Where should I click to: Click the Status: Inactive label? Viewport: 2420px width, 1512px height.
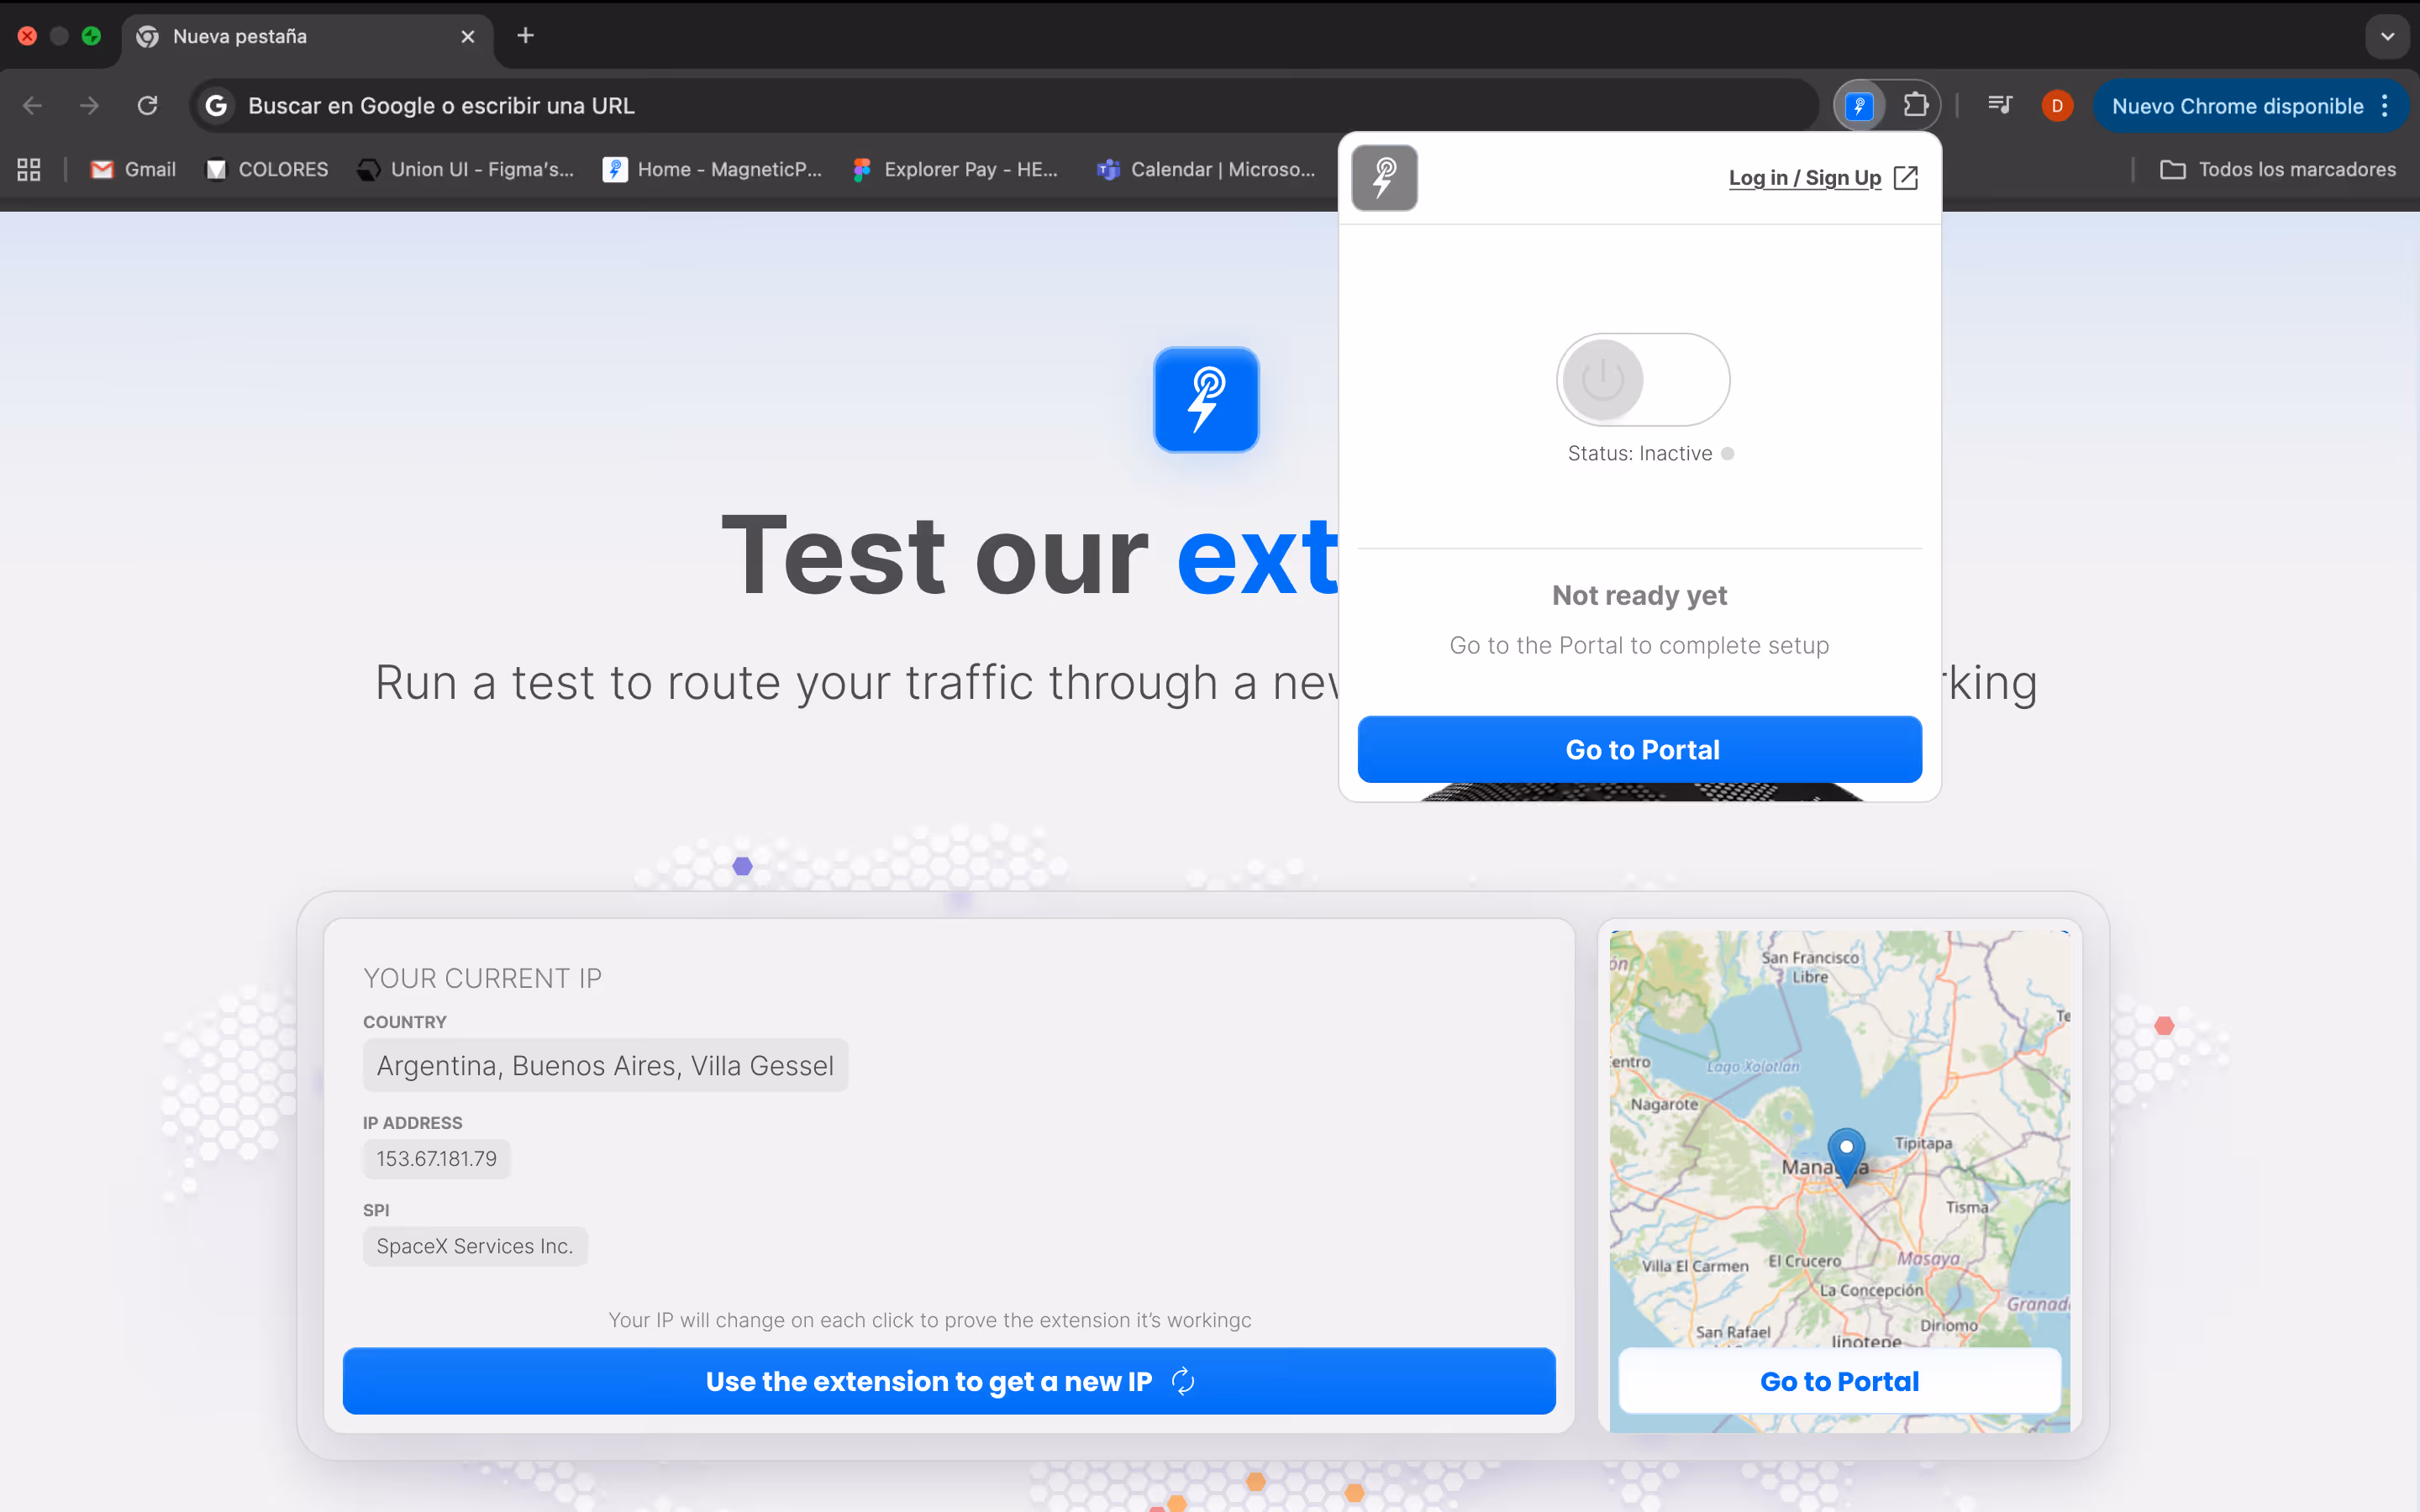click(x=1639, y=454)
